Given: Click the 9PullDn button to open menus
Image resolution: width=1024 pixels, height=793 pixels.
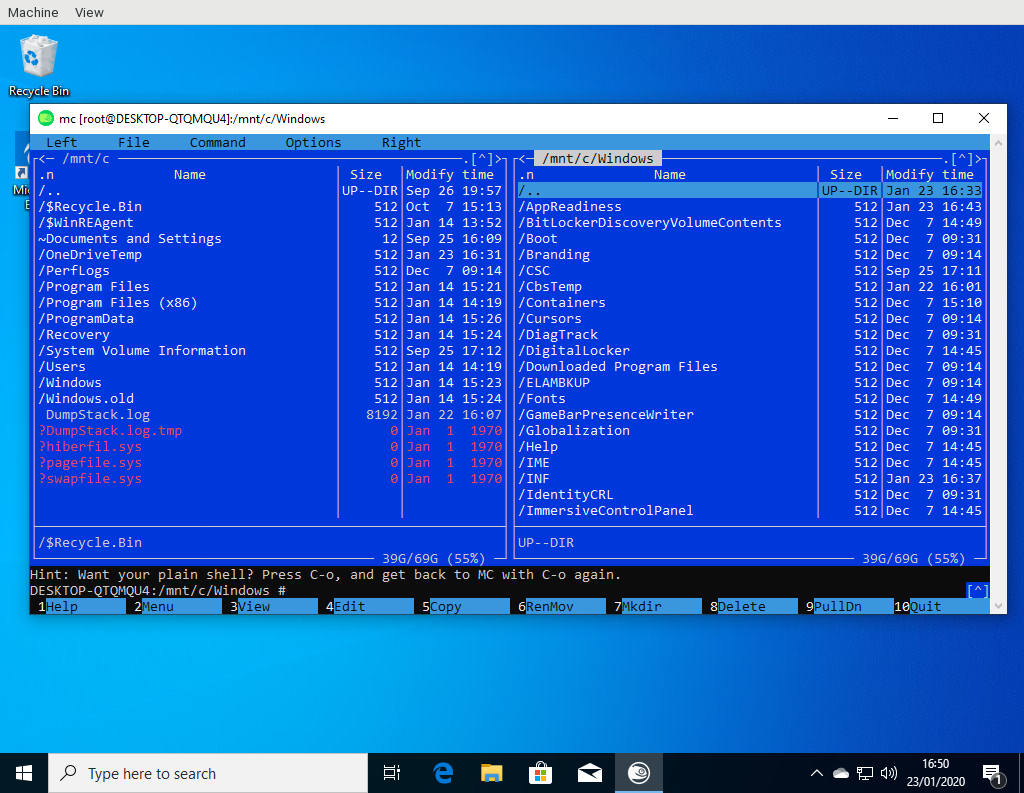Looking at the screenshot, I should coord(846,605).
